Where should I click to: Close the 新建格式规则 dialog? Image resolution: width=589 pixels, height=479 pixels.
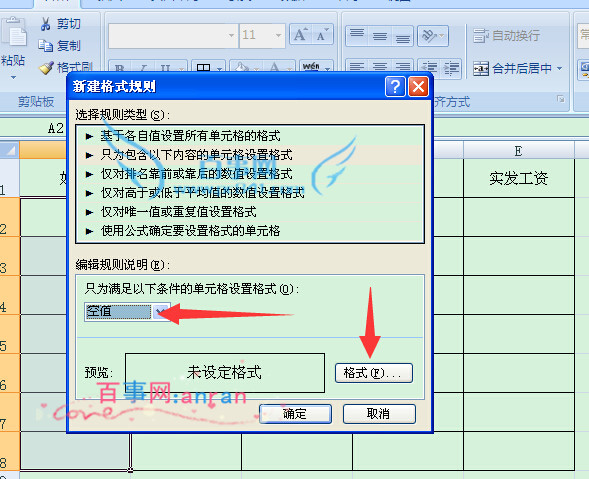point(418,86)
